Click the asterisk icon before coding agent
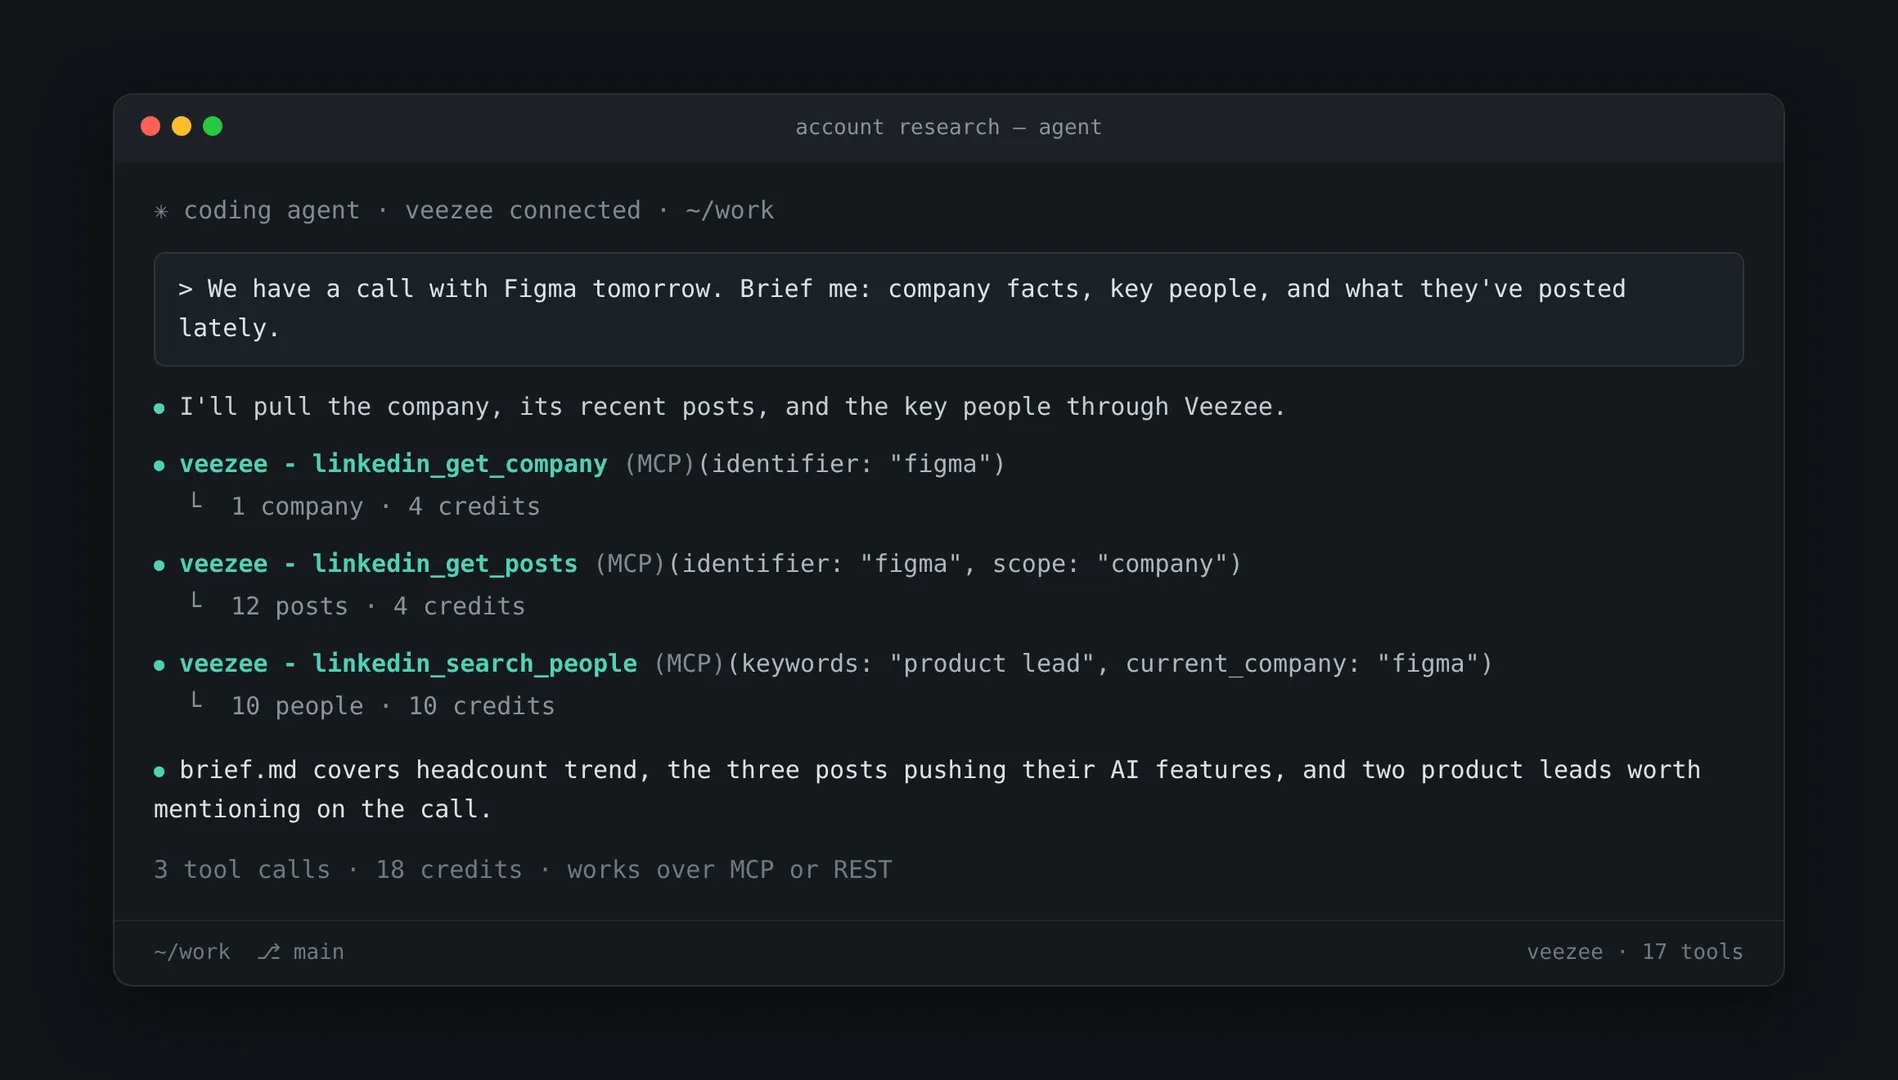The height and width of the screenshot is (1080, 1898). (161, 211)
